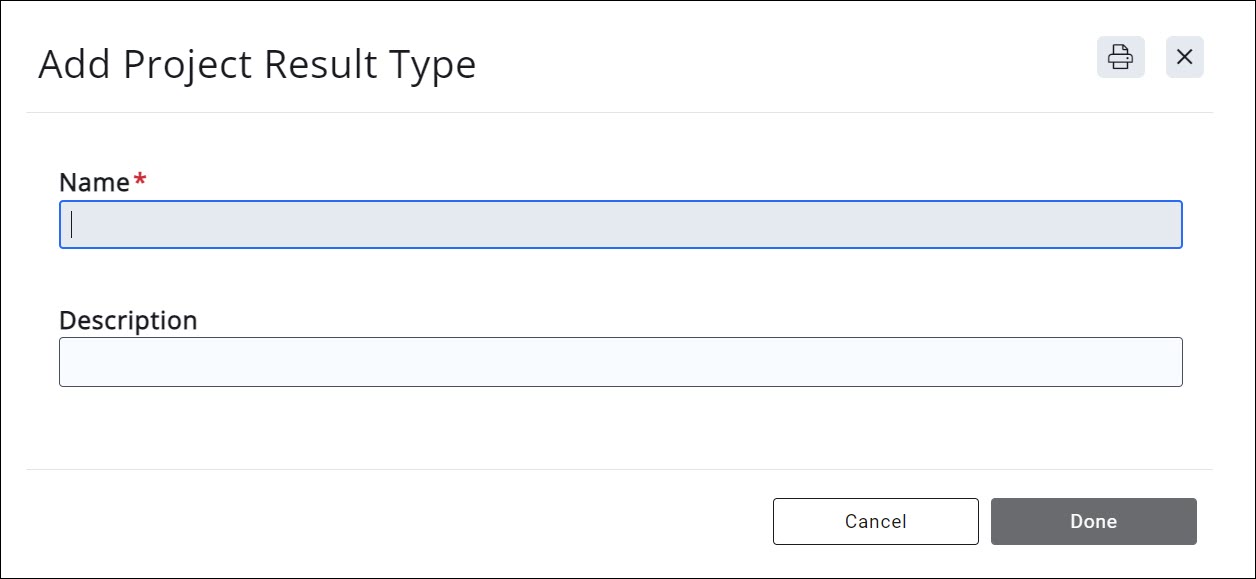Screen dimensions: 1256x579
Task: Abort adding result type via Cancel
Action: [x=875, y=521]
